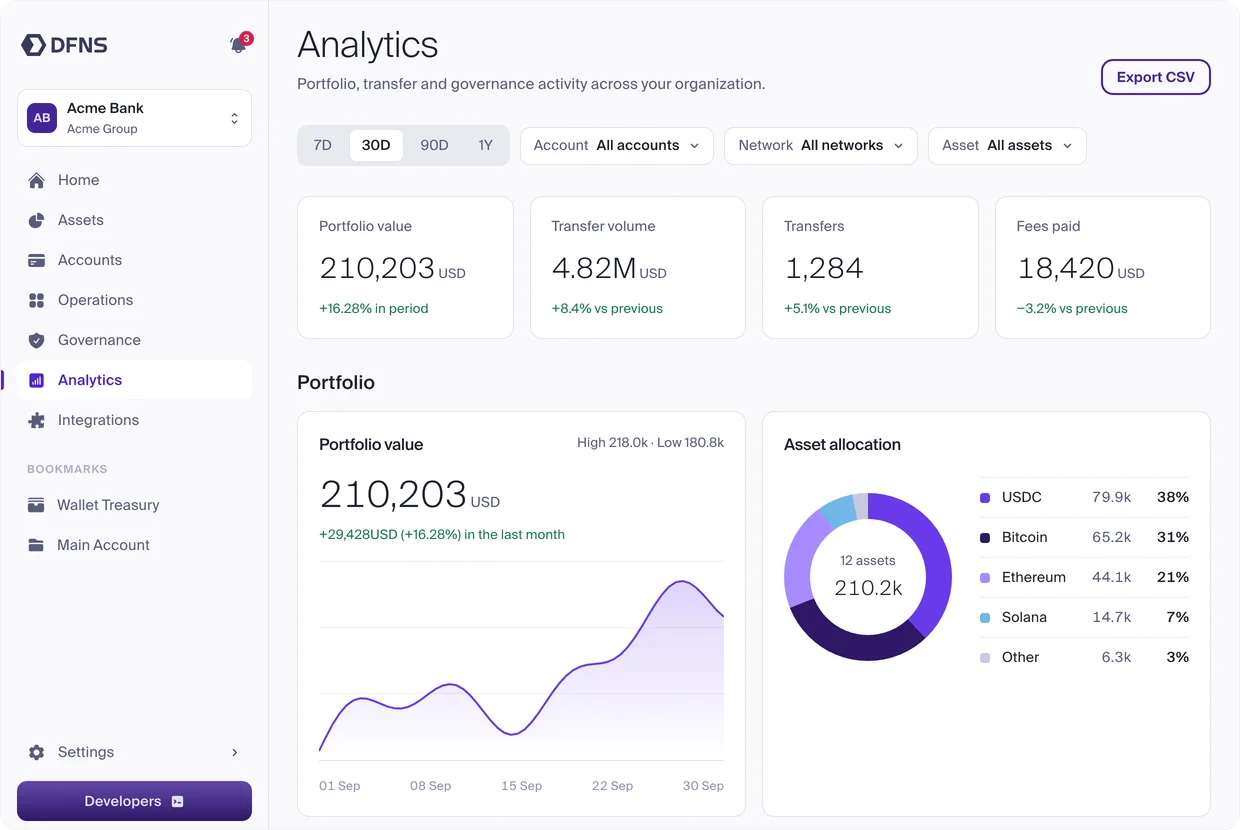The image size is (1240, 830).
Task: Open the Account filter dropdown
Action: [617, 146]
